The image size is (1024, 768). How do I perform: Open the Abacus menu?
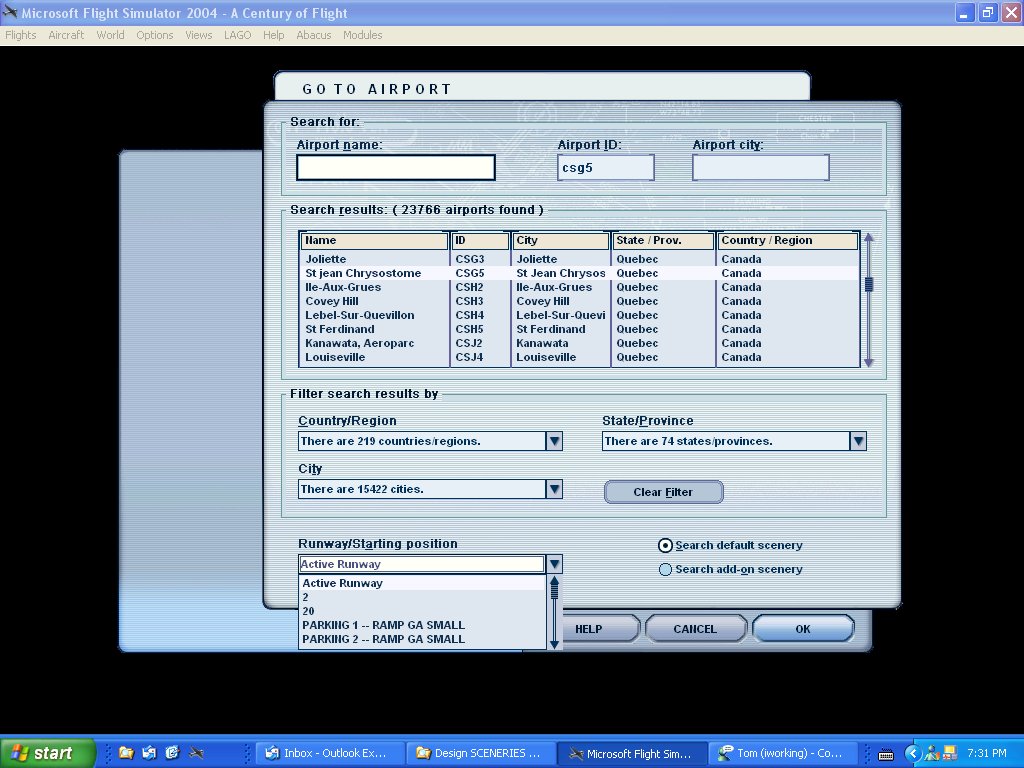pyautogui.click(x=313, y=35)
